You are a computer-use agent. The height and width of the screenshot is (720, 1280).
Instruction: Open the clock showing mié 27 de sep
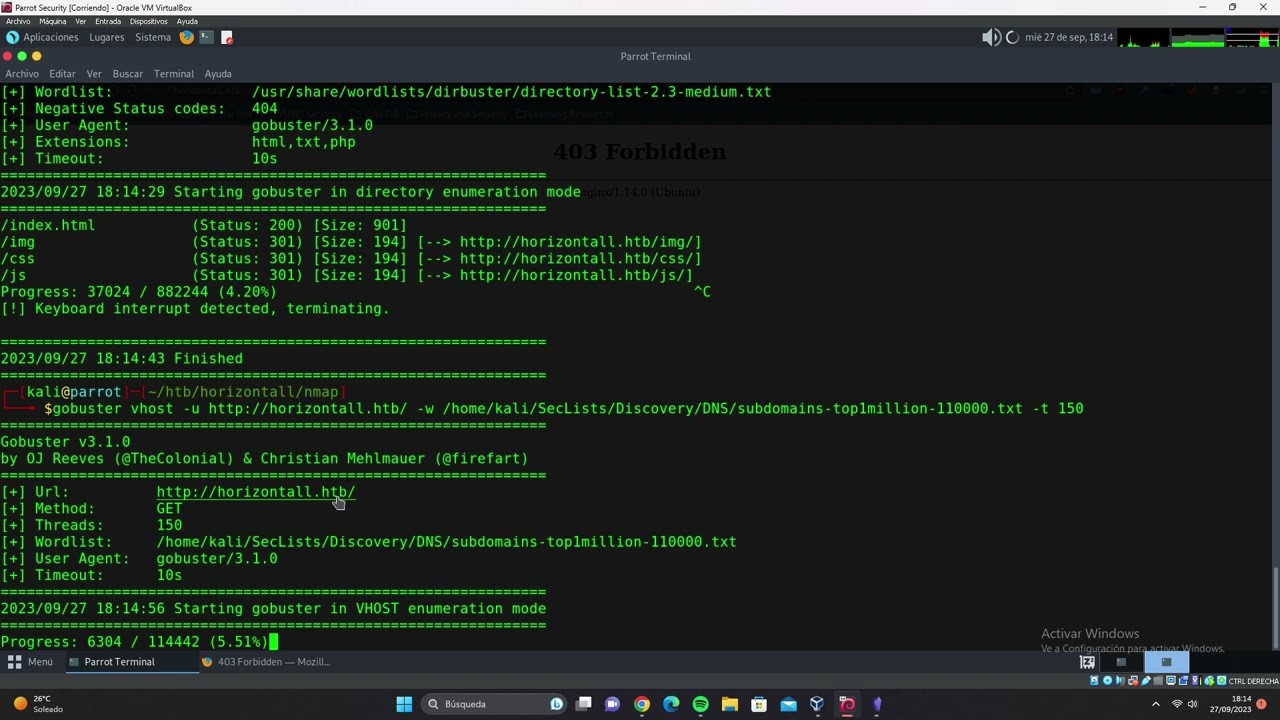[1069, 37]
